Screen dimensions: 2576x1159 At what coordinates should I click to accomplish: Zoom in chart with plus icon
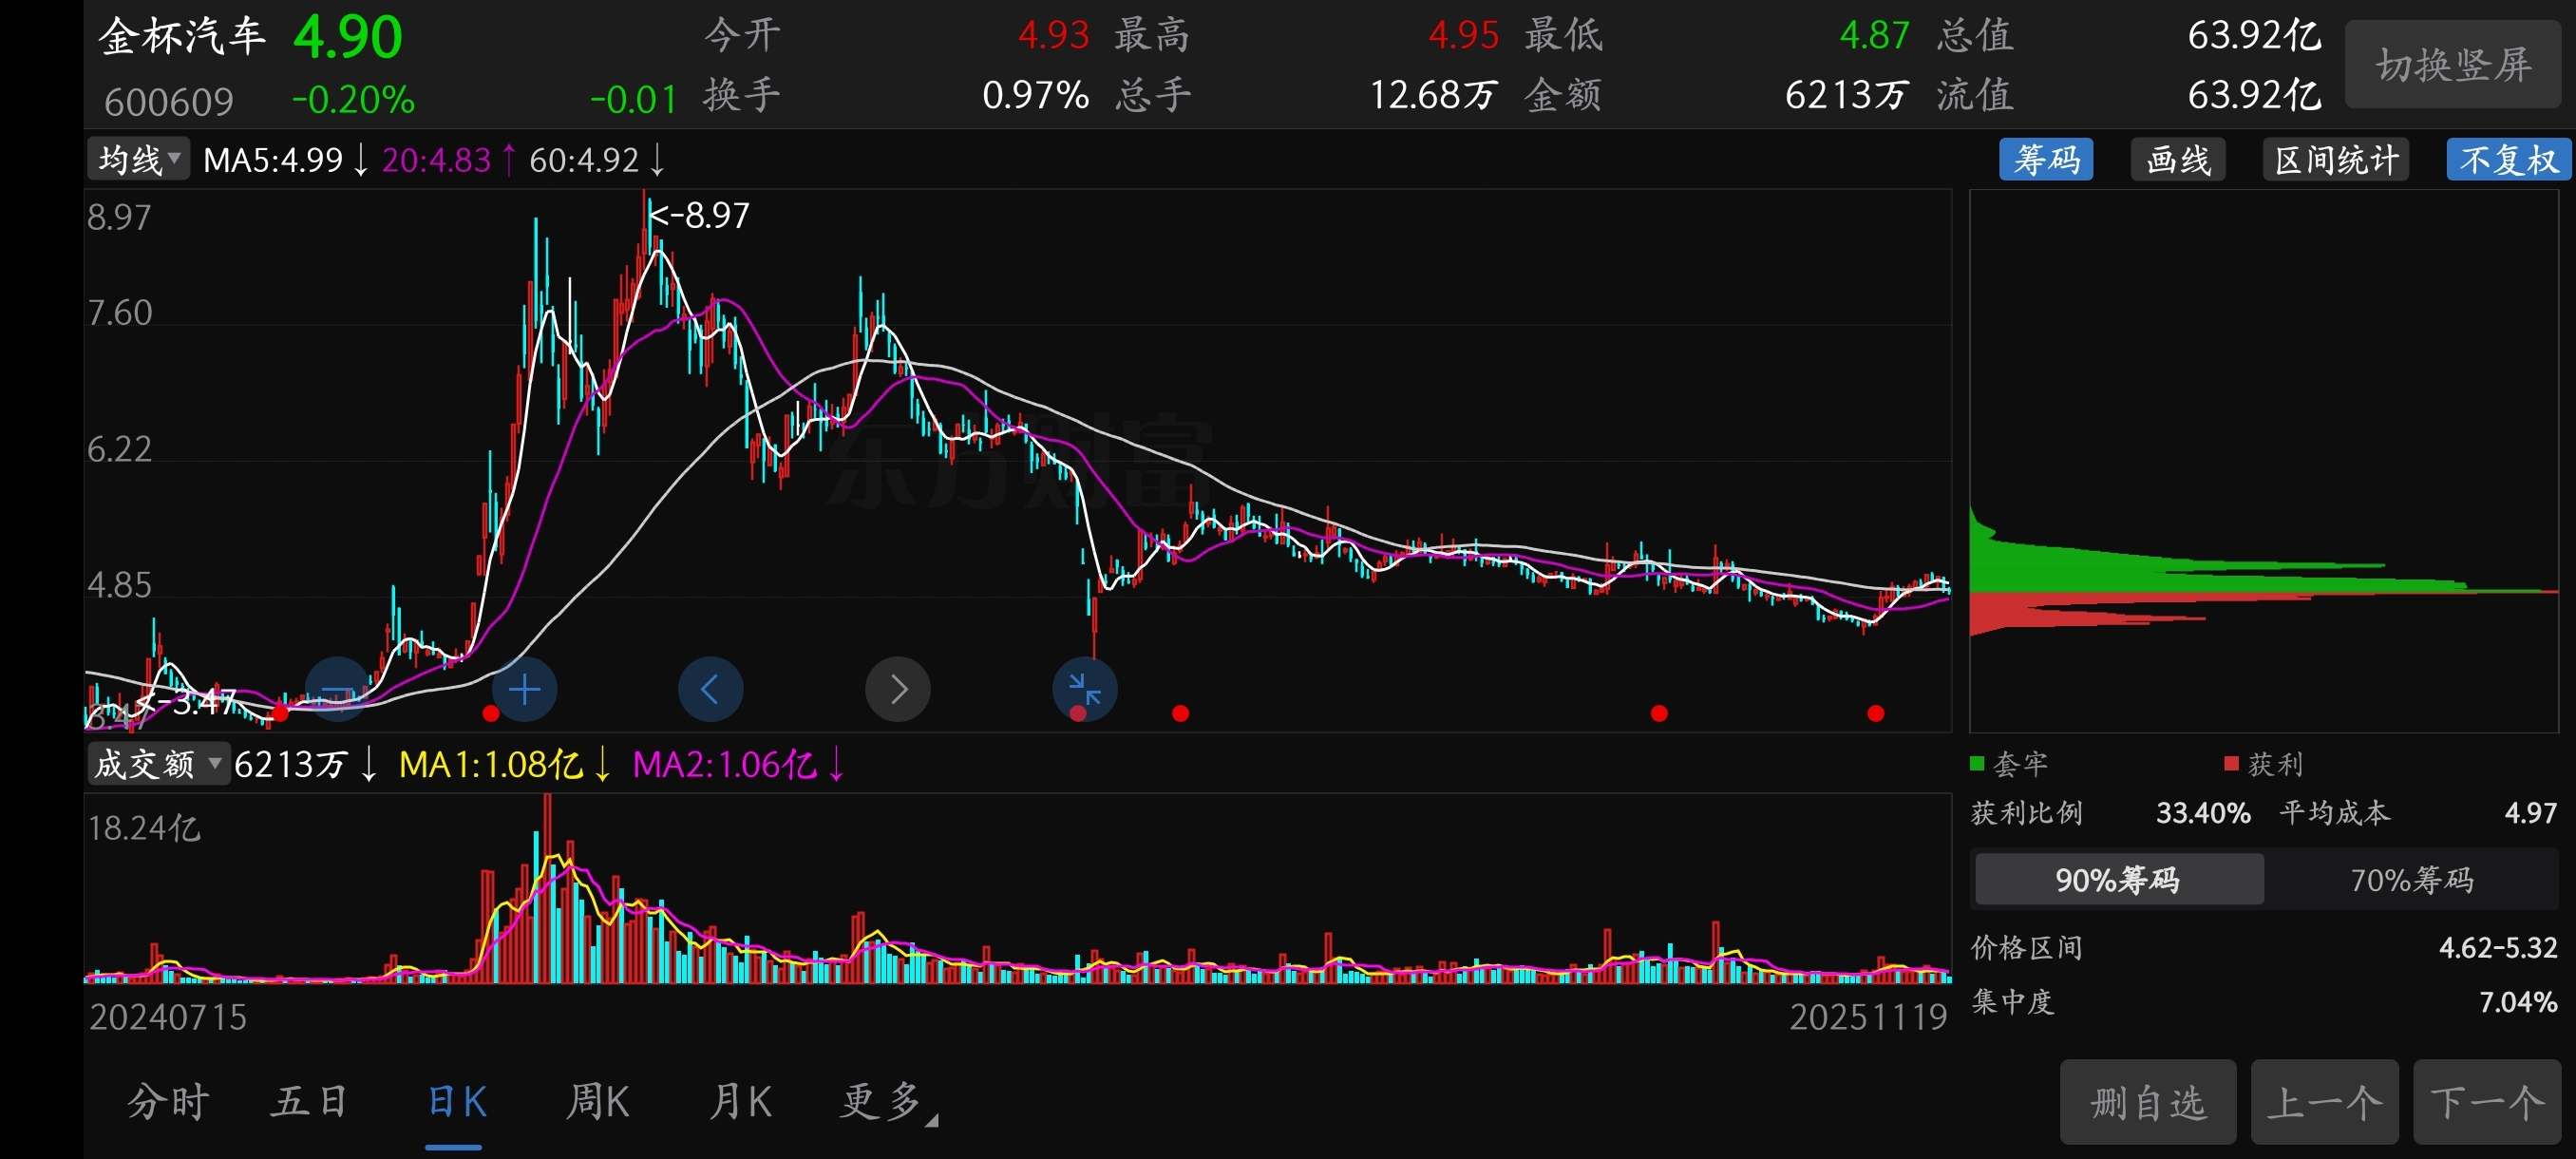pyautogui.click(x=524, y=689)
